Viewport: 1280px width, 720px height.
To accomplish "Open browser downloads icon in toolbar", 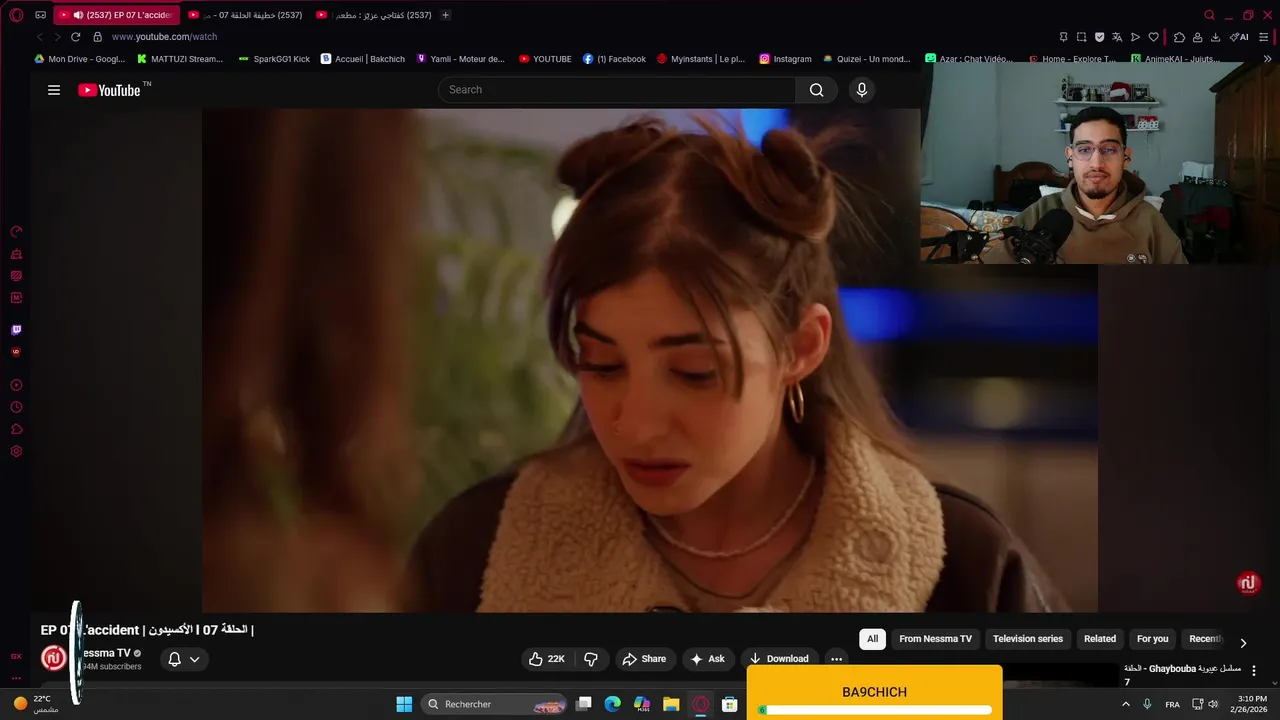I will click(x=1215, y=37).
